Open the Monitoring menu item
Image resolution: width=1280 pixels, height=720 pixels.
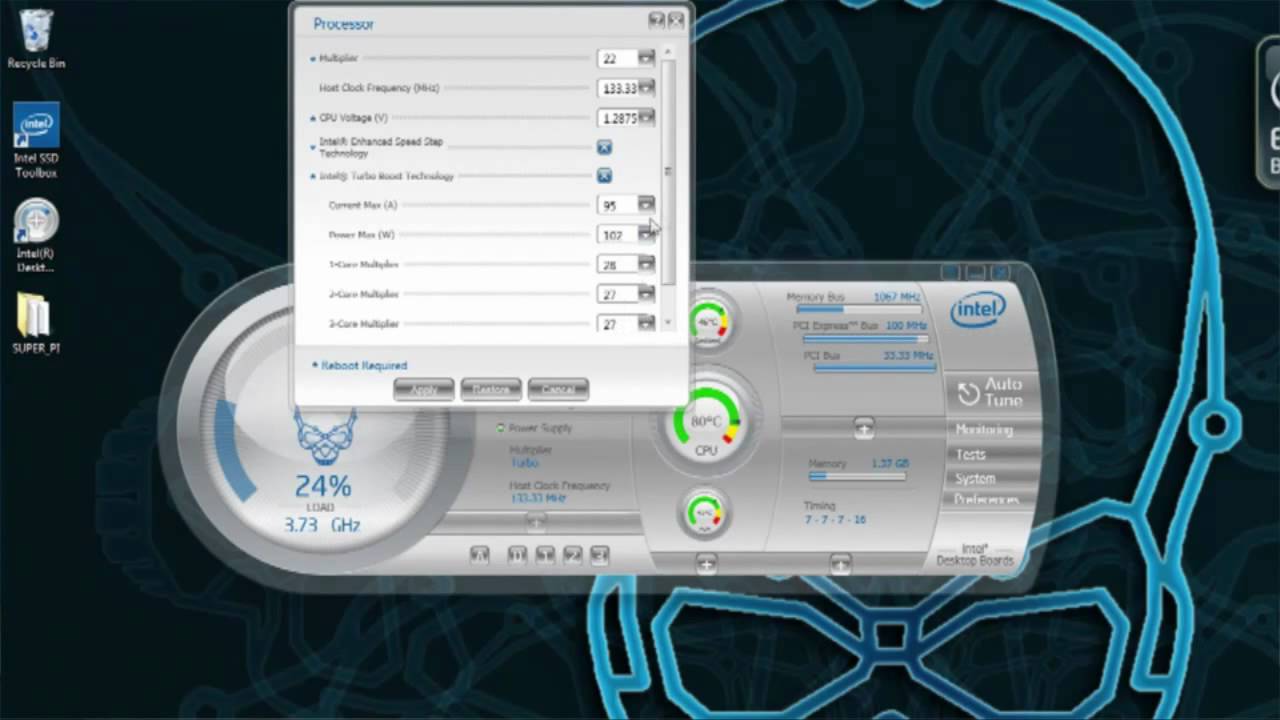click(984, 430)
